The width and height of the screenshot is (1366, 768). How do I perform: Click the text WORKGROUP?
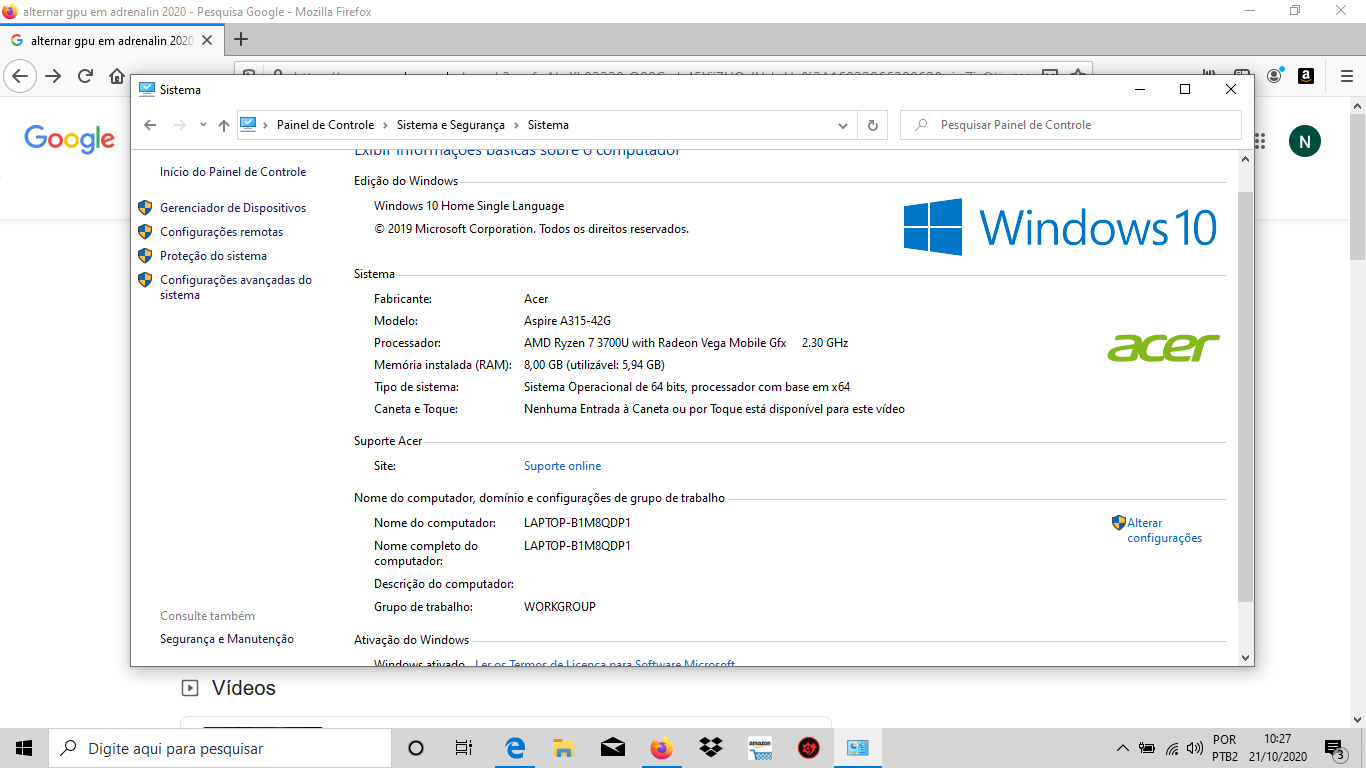[x=560, y=607]
